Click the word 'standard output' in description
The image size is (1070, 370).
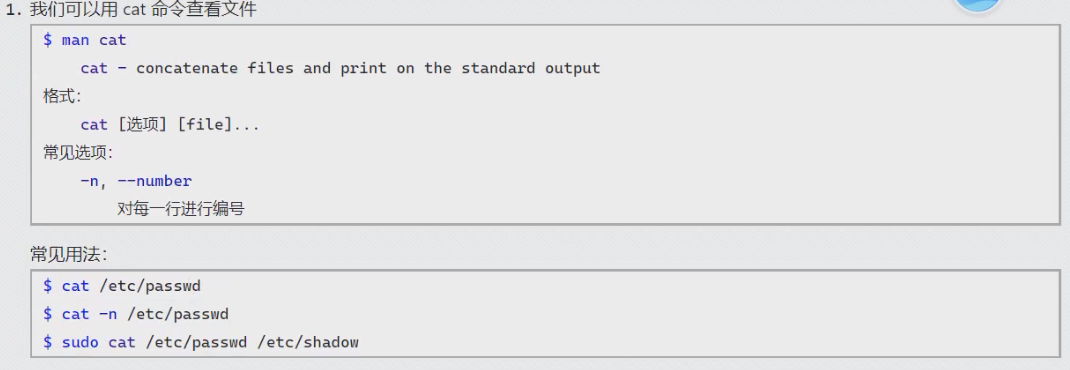[x=531, y=68]
